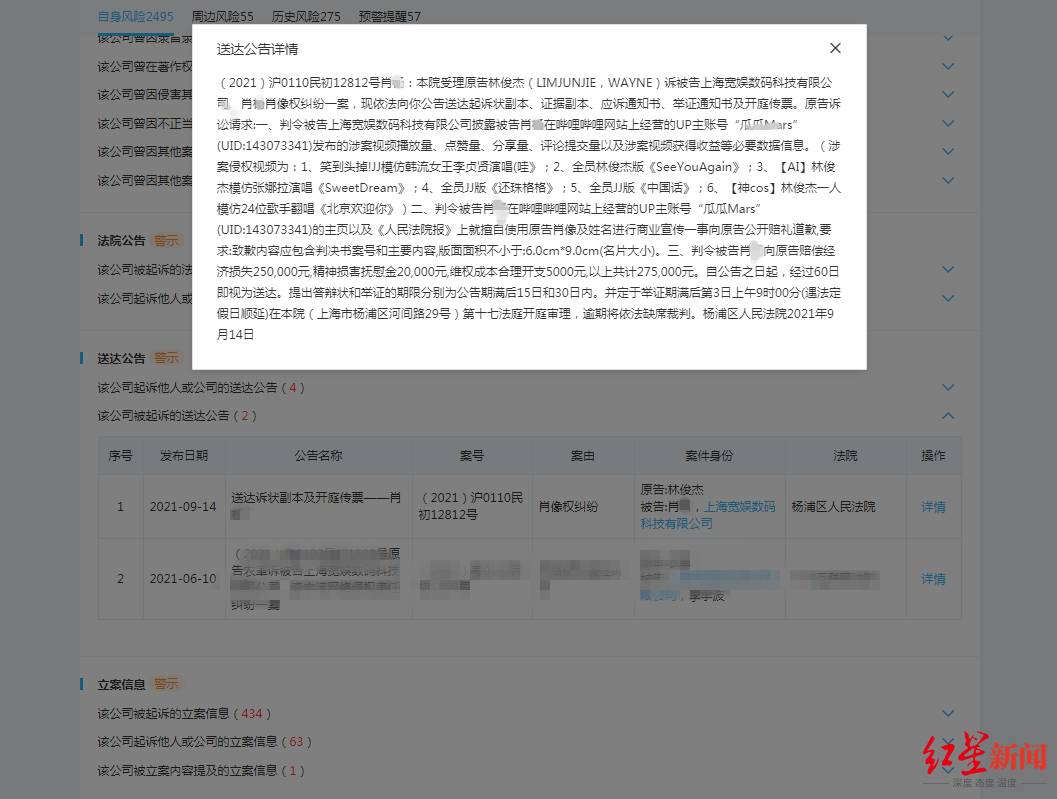Viewport: 1057px width, 799px height.
Task: Collapse the 该公司被起诉的送达公告 list
Action: click(947, 415)
